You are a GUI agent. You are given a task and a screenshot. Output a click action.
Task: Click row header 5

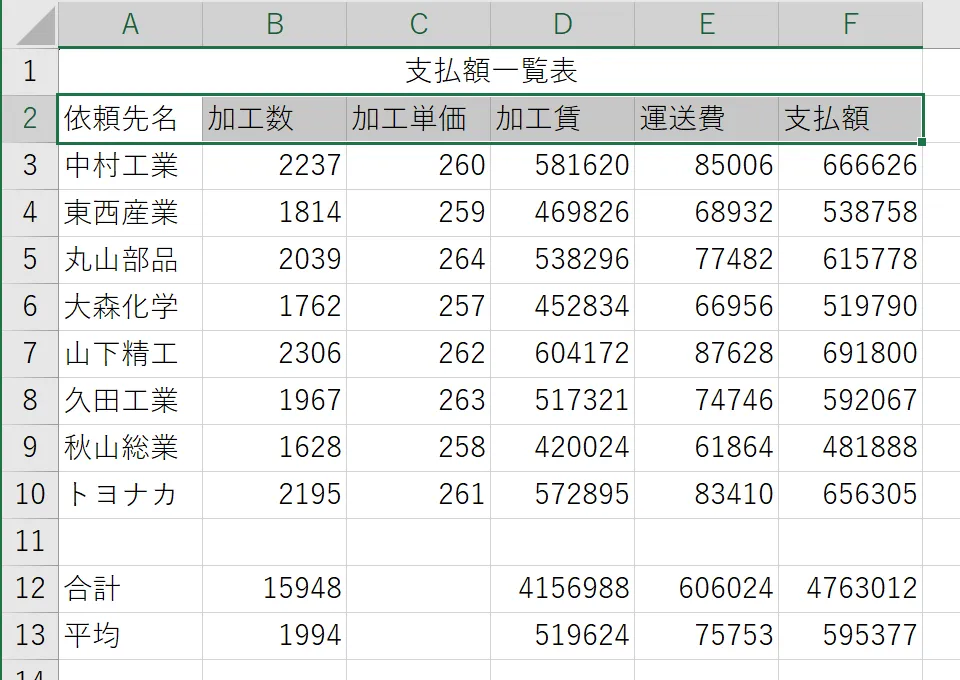(x=30, y=260)
